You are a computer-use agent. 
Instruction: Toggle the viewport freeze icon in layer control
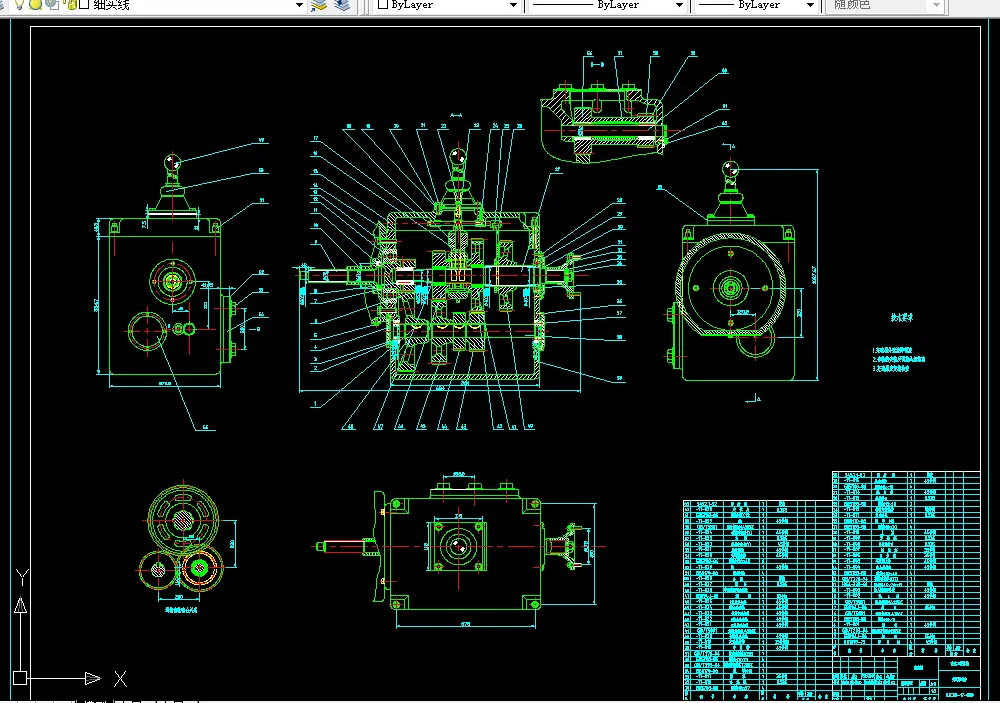(52, 4)
